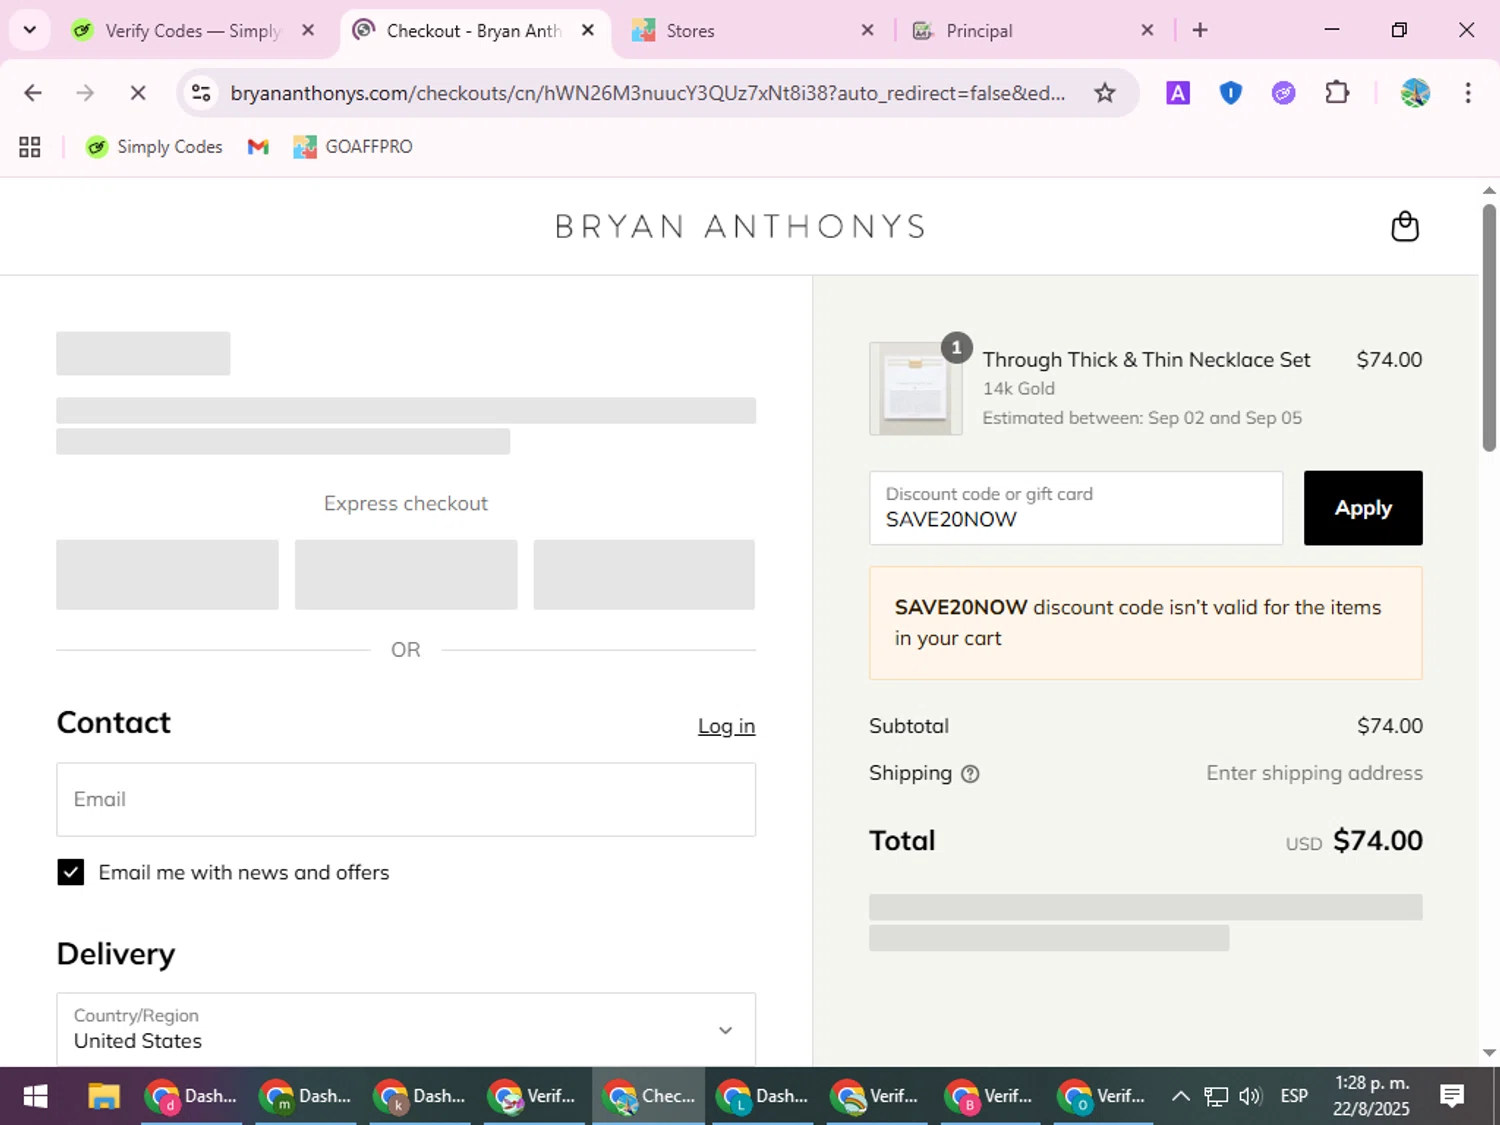The width and height of the screenshot is (1500, 1125).
Task: Click the Log in link
Action: [x=726, y=726]
